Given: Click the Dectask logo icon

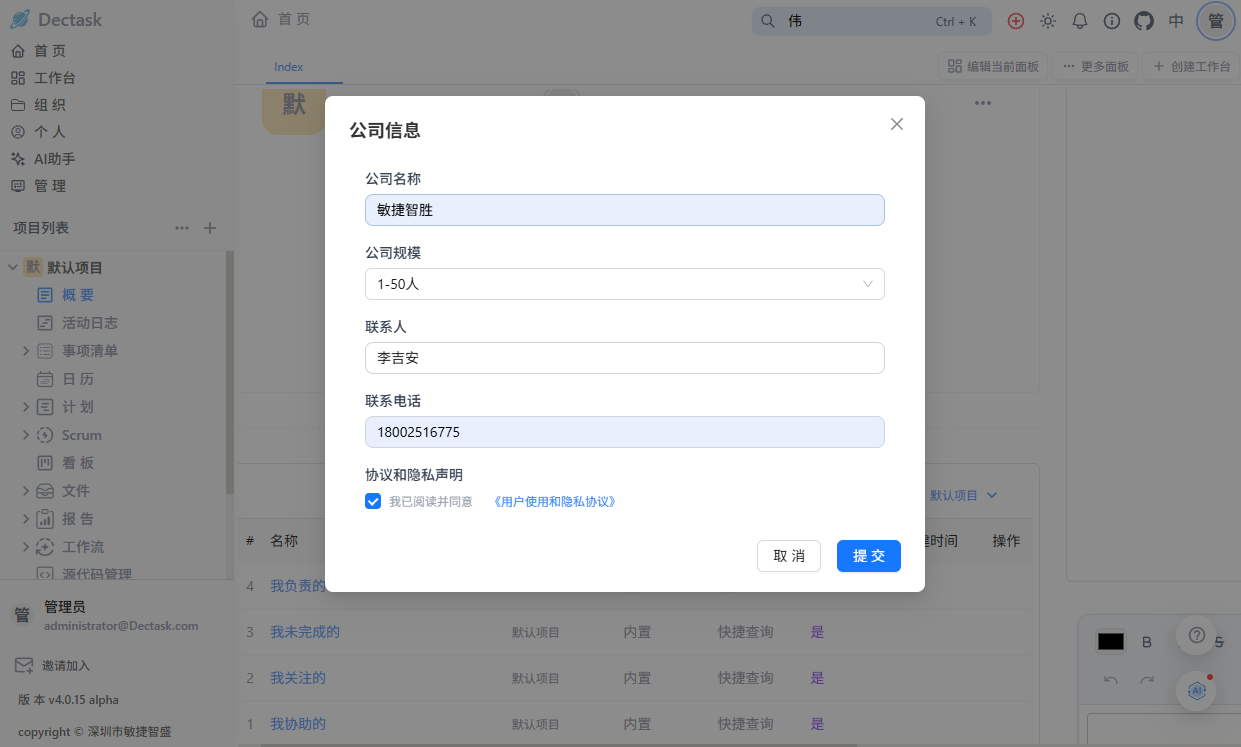Looking at the screenshot, I should 20,20.
